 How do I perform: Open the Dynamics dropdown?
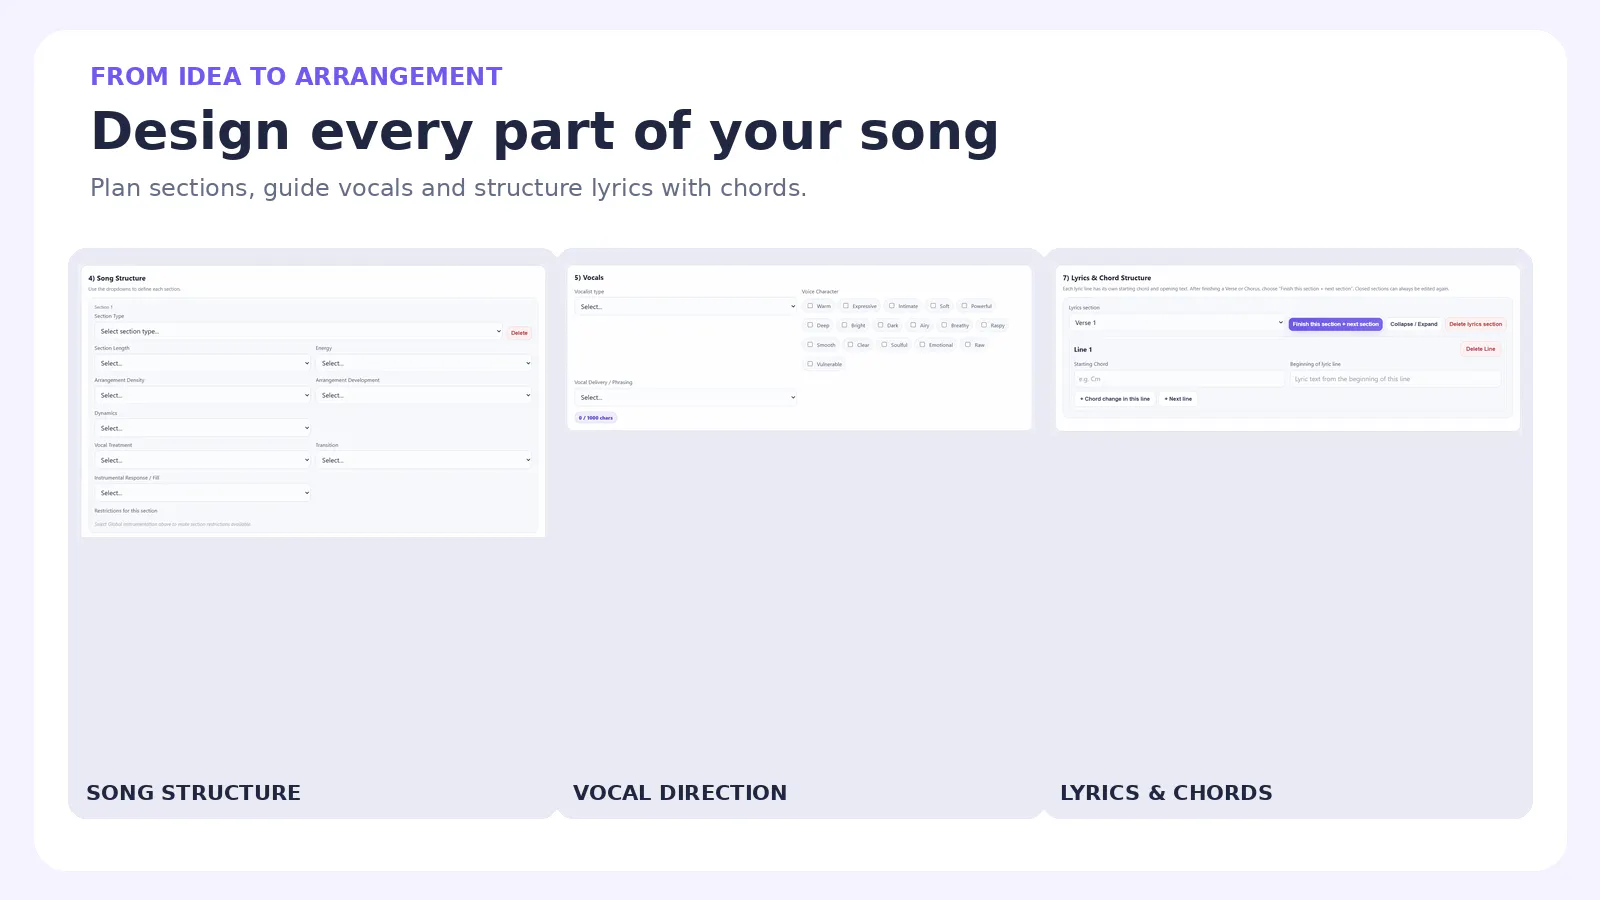[x=203, y=428]
